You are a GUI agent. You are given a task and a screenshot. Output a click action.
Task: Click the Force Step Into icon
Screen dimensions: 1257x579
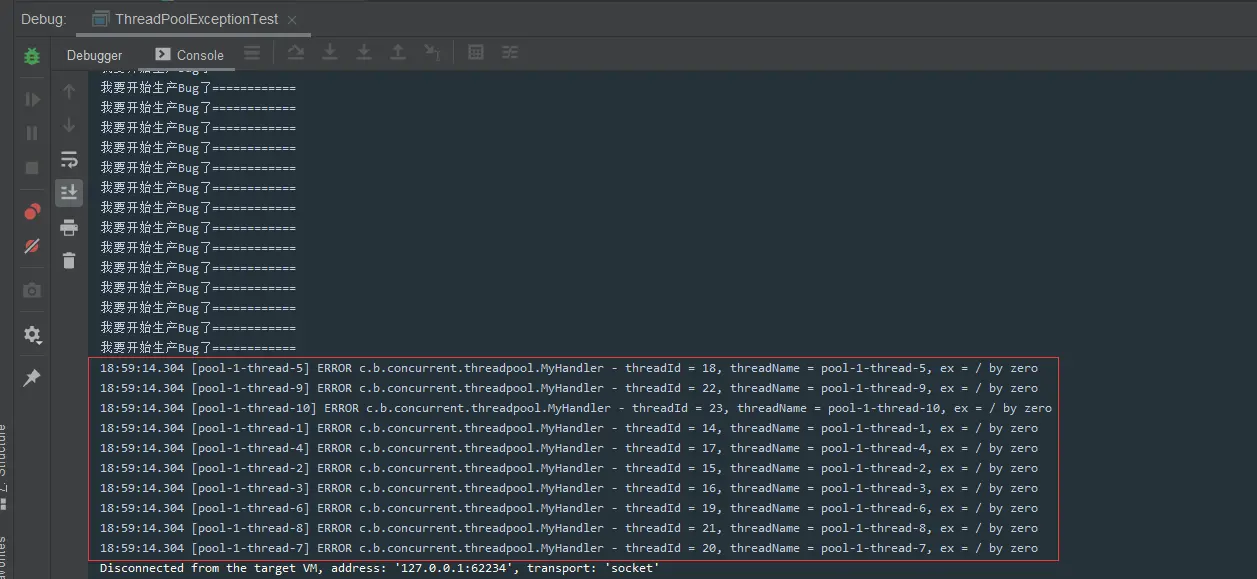(x=364, y=52)
